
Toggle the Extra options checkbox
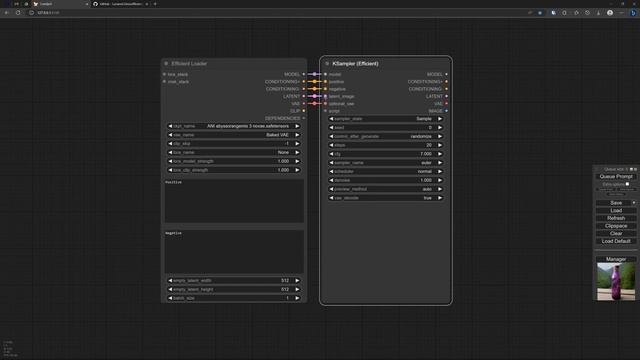click(x=627, y=184)
